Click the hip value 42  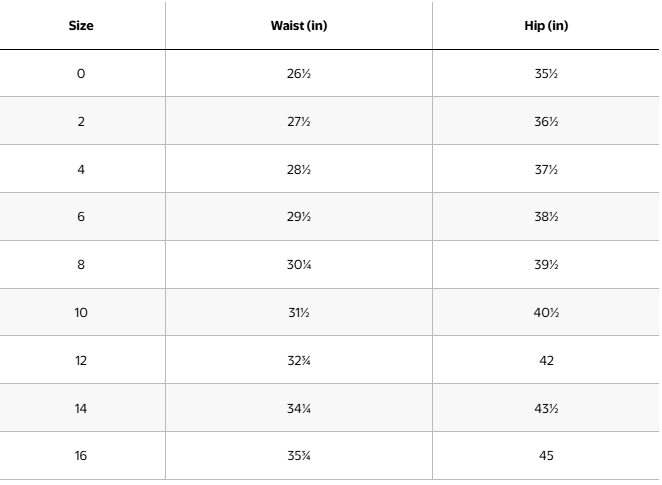(x=546, y=361)
